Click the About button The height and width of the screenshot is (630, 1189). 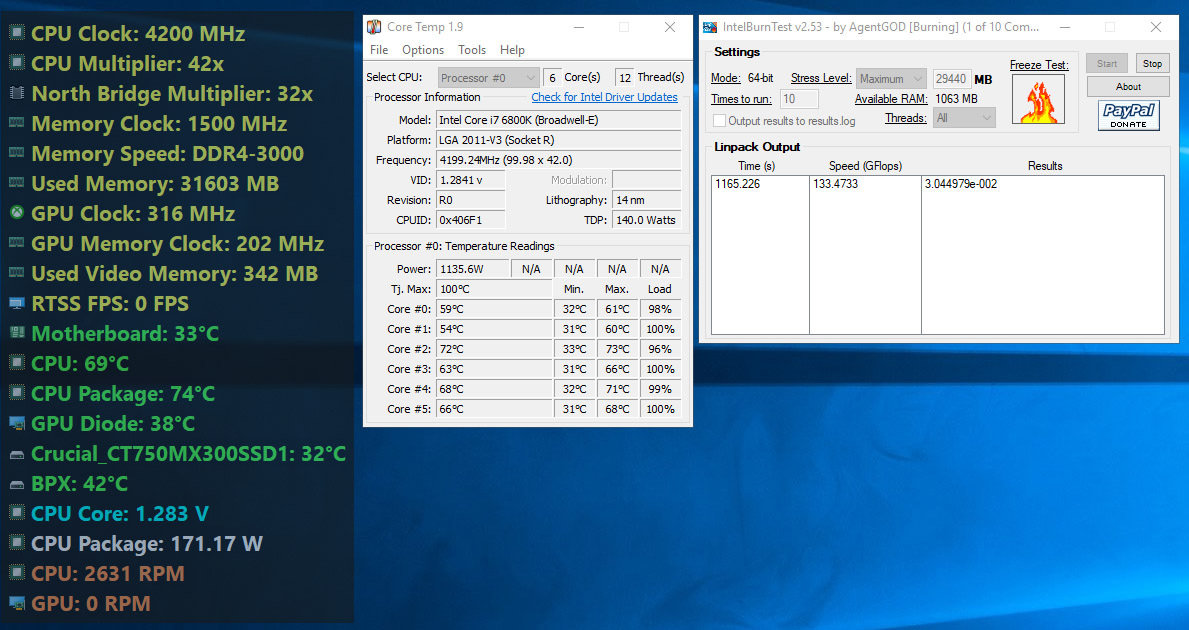(1128, 87)
